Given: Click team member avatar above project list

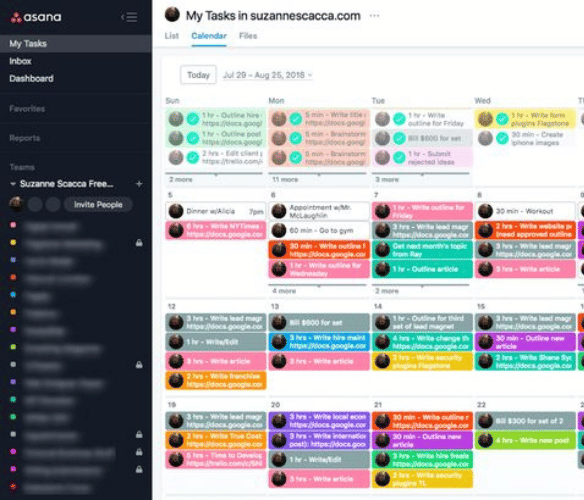Looking at the screenshot, I should [x=16, y=204].
